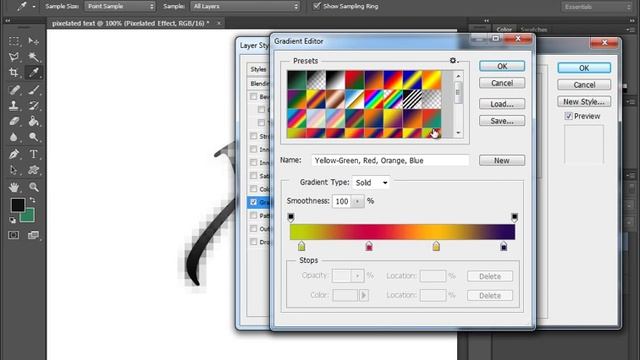The height and width of the screenshot is (360, 640).
Task: Select the Hand tool
Action: tap(14, 187)
